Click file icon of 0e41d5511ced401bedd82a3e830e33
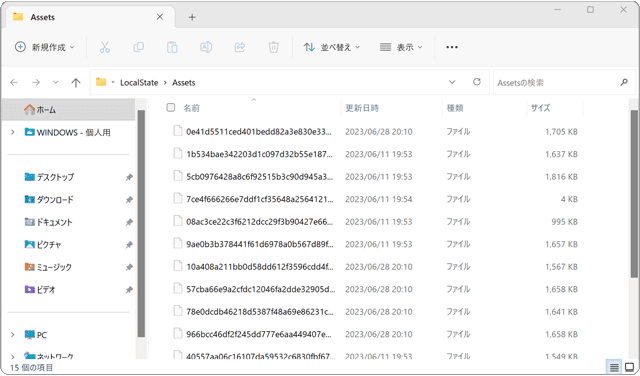Viewport: 640px width, 376px height. pos(178,131)
